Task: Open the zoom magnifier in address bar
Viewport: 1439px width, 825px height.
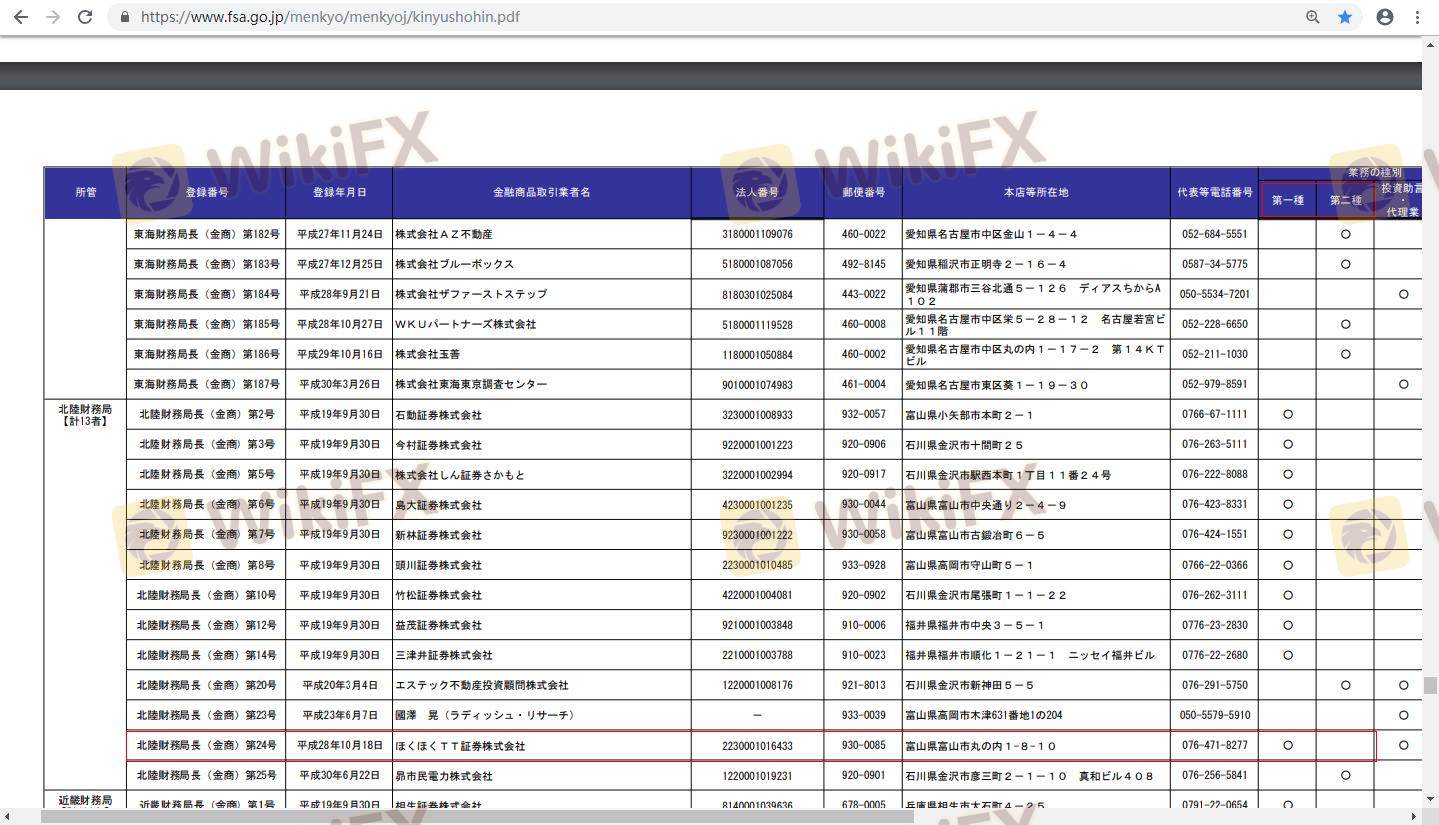Action: (x=1313, y=17)
